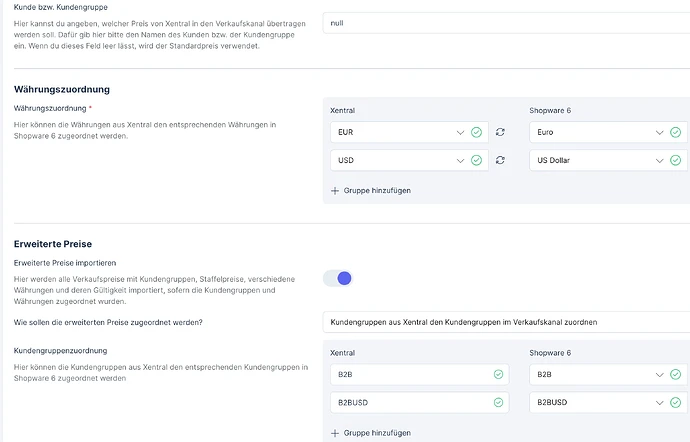The height and width of the screenshot is (442, 690).
Task: Click green checkmark in Xentral B2B field
Action: [x=498, y=374]
